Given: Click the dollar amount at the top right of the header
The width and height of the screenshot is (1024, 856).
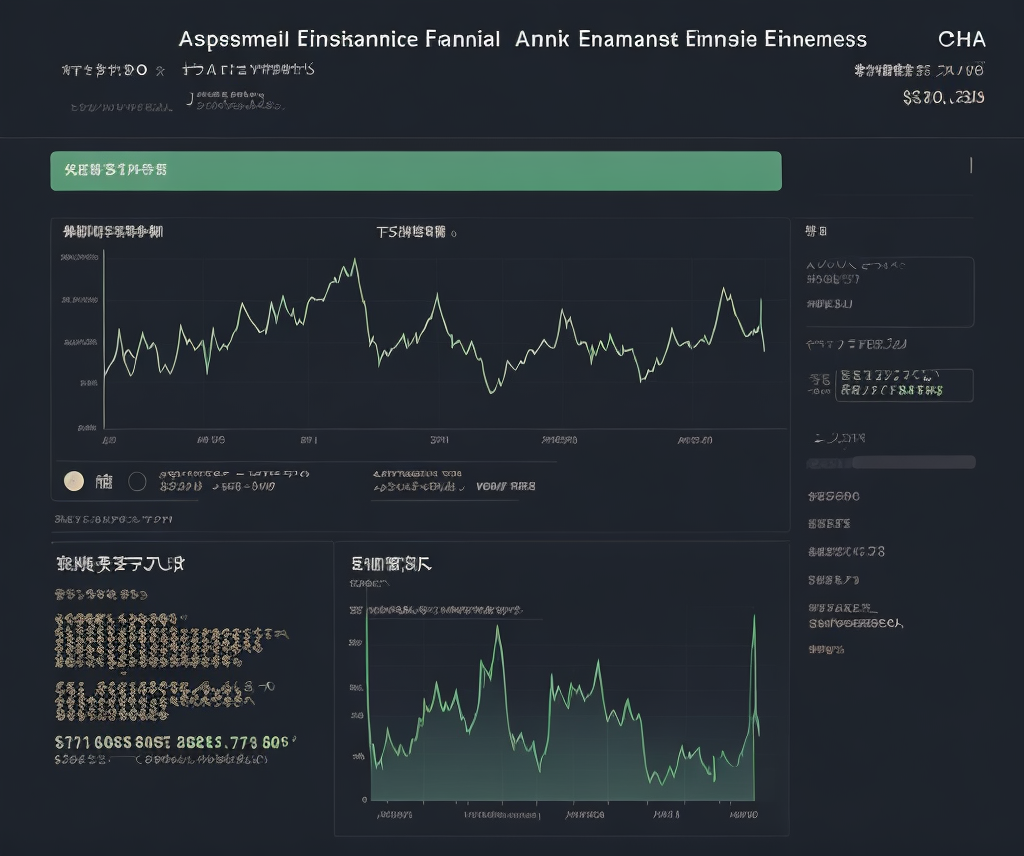Looking at the screenshot, I should (943, 97).
